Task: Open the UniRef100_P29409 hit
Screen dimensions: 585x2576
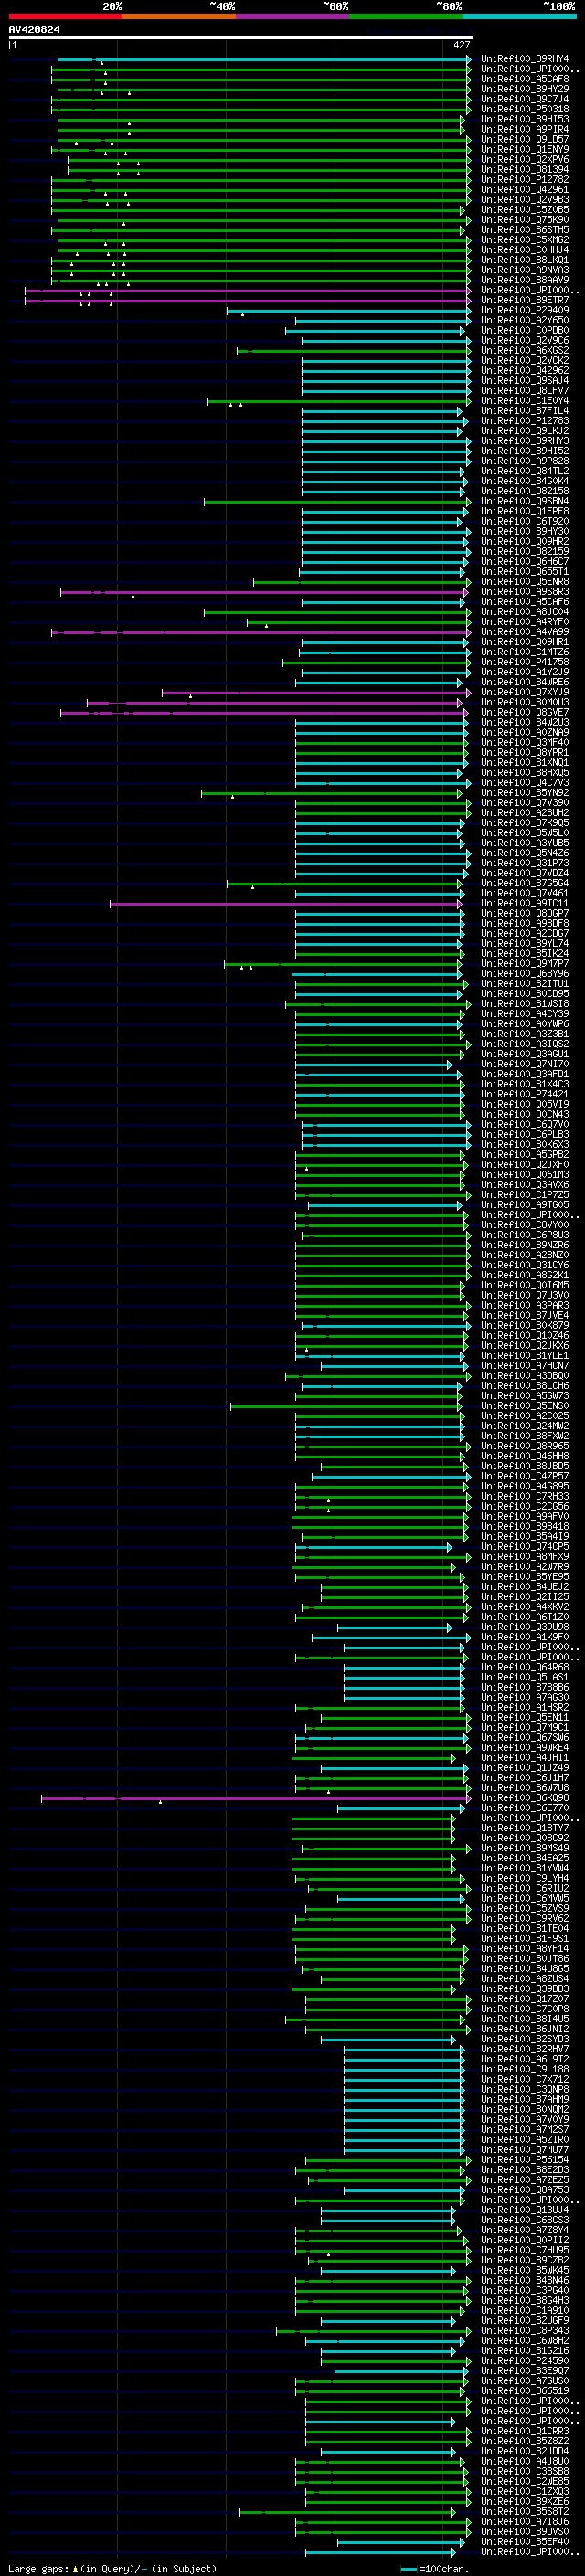Action: 525,310
